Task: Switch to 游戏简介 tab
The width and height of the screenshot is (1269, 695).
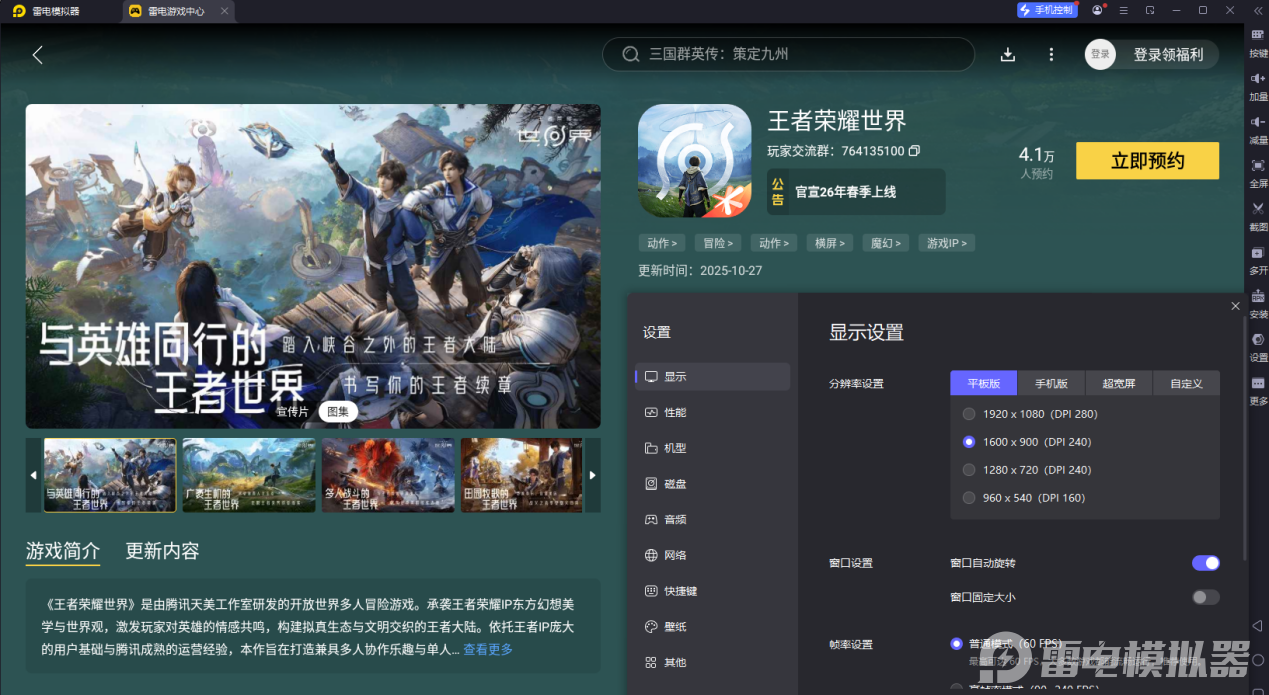Action: [x=63, y=551]
